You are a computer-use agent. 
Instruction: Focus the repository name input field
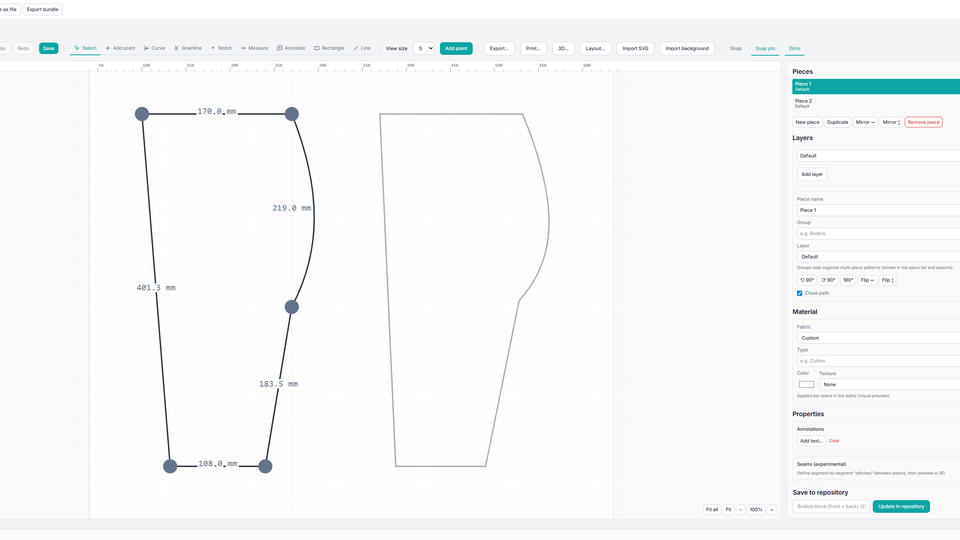[831, 506]
